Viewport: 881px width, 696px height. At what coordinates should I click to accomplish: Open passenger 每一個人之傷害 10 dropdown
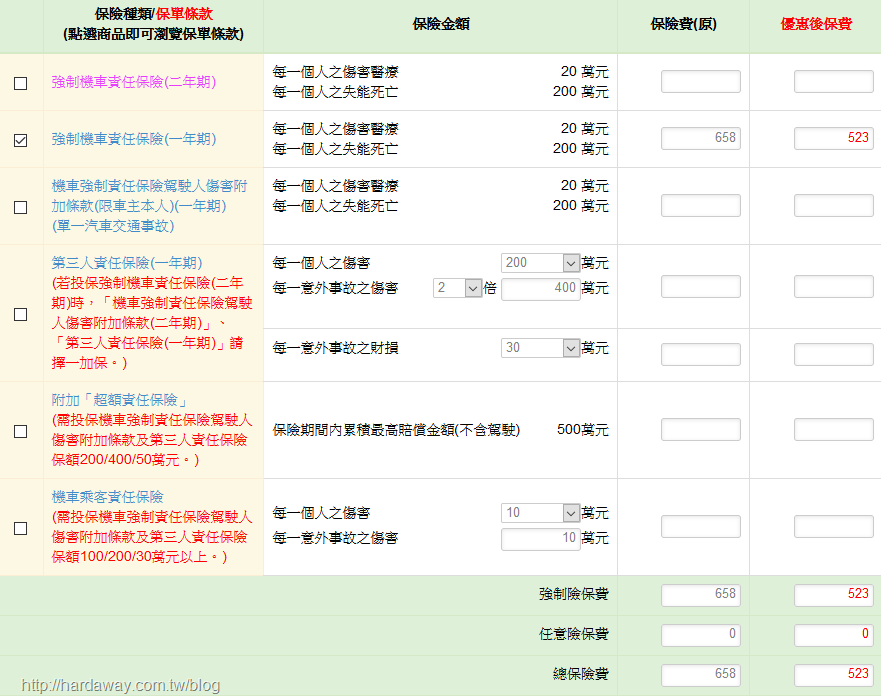540,512
